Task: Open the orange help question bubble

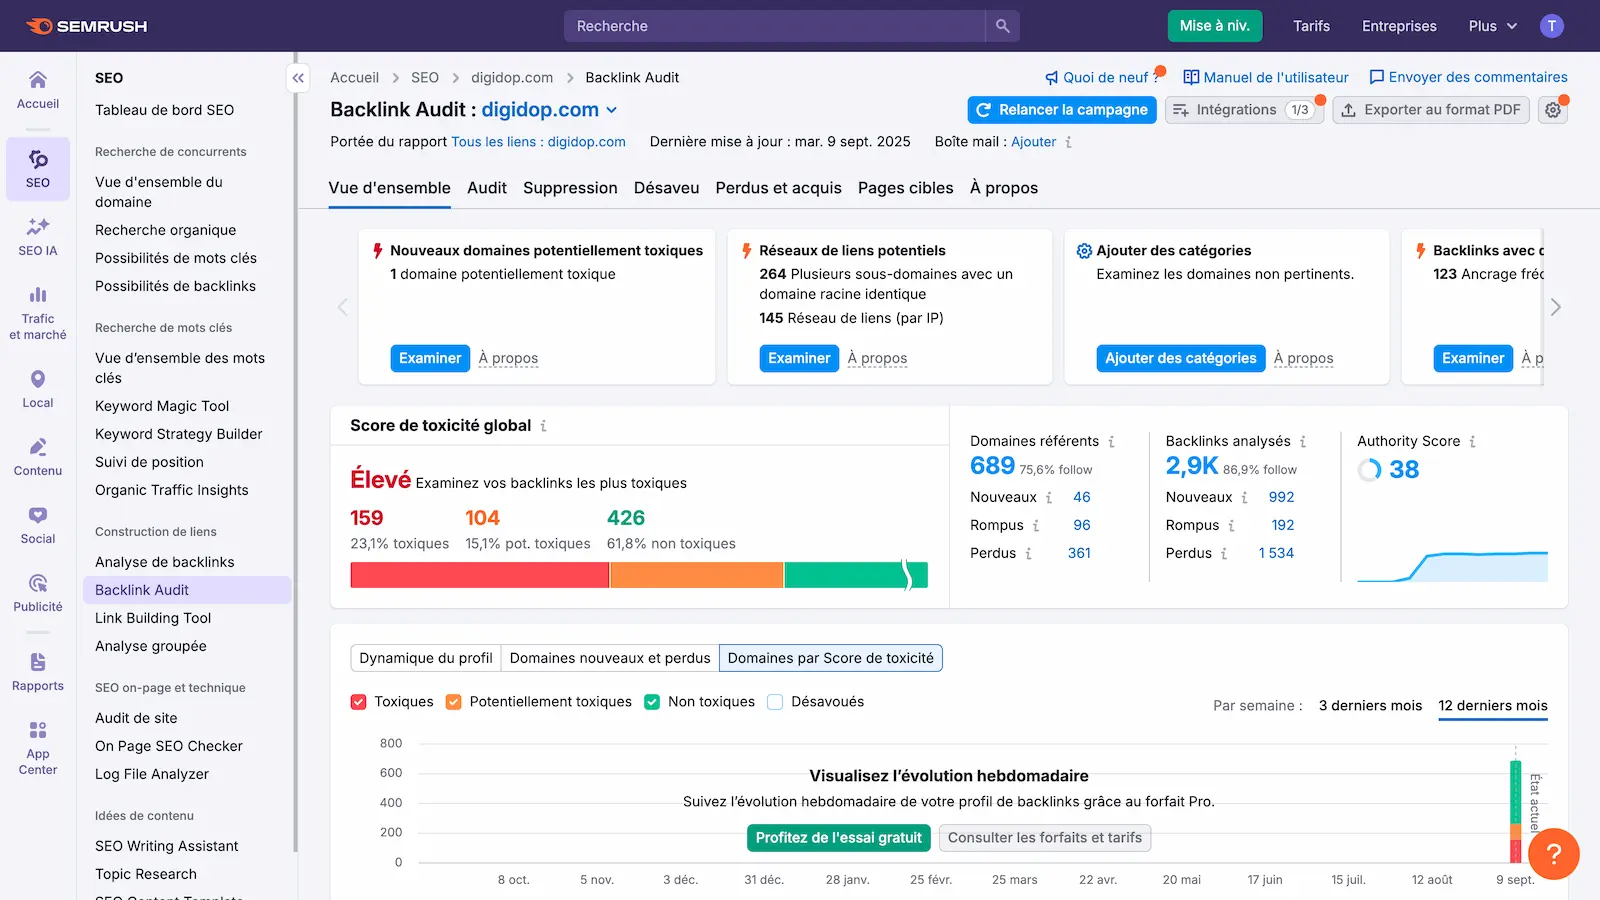Action: click(1553, 854)
